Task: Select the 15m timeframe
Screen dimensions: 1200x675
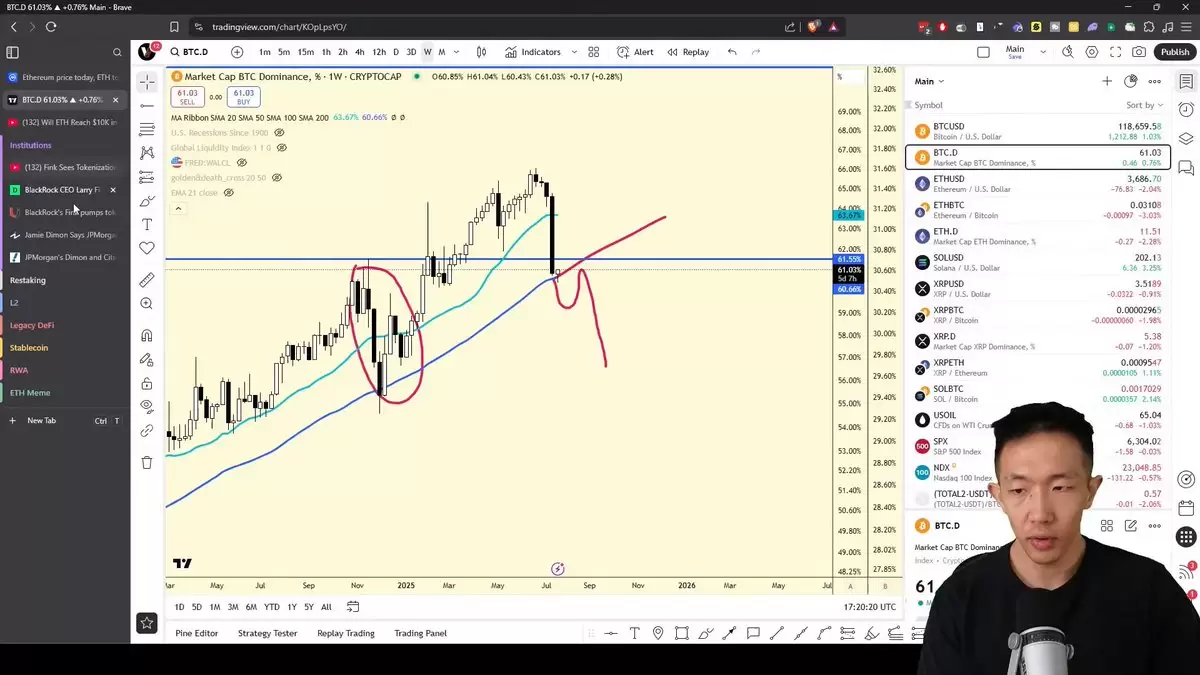Action: [305, 52]
